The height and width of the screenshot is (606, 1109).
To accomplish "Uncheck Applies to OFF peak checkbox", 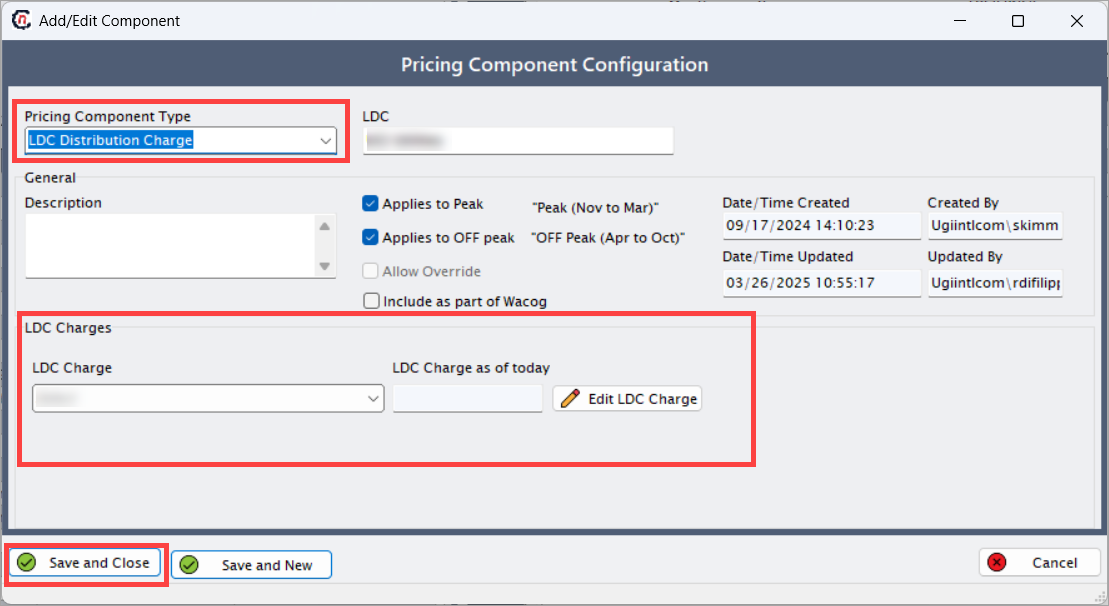I will [x=370, y=238].
